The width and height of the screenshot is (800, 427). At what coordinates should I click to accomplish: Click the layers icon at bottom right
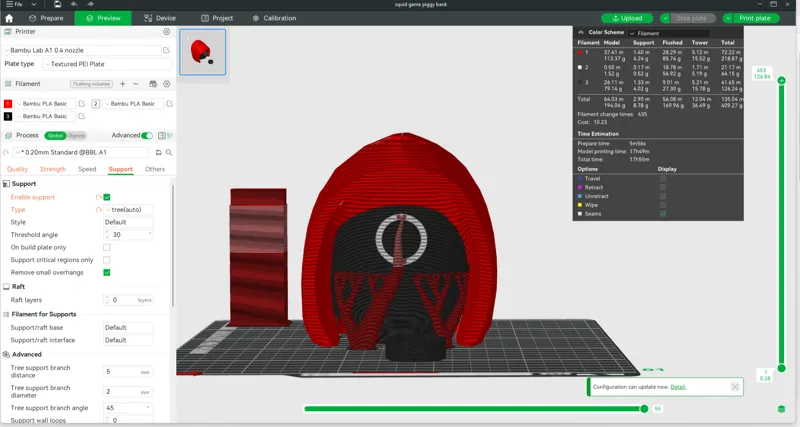point(781,409)
